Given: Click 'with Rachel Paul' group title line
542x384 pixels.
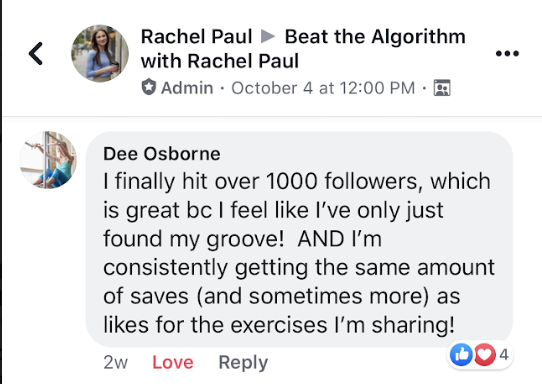Looking at the screenshot, I should [x=219, y=61].
